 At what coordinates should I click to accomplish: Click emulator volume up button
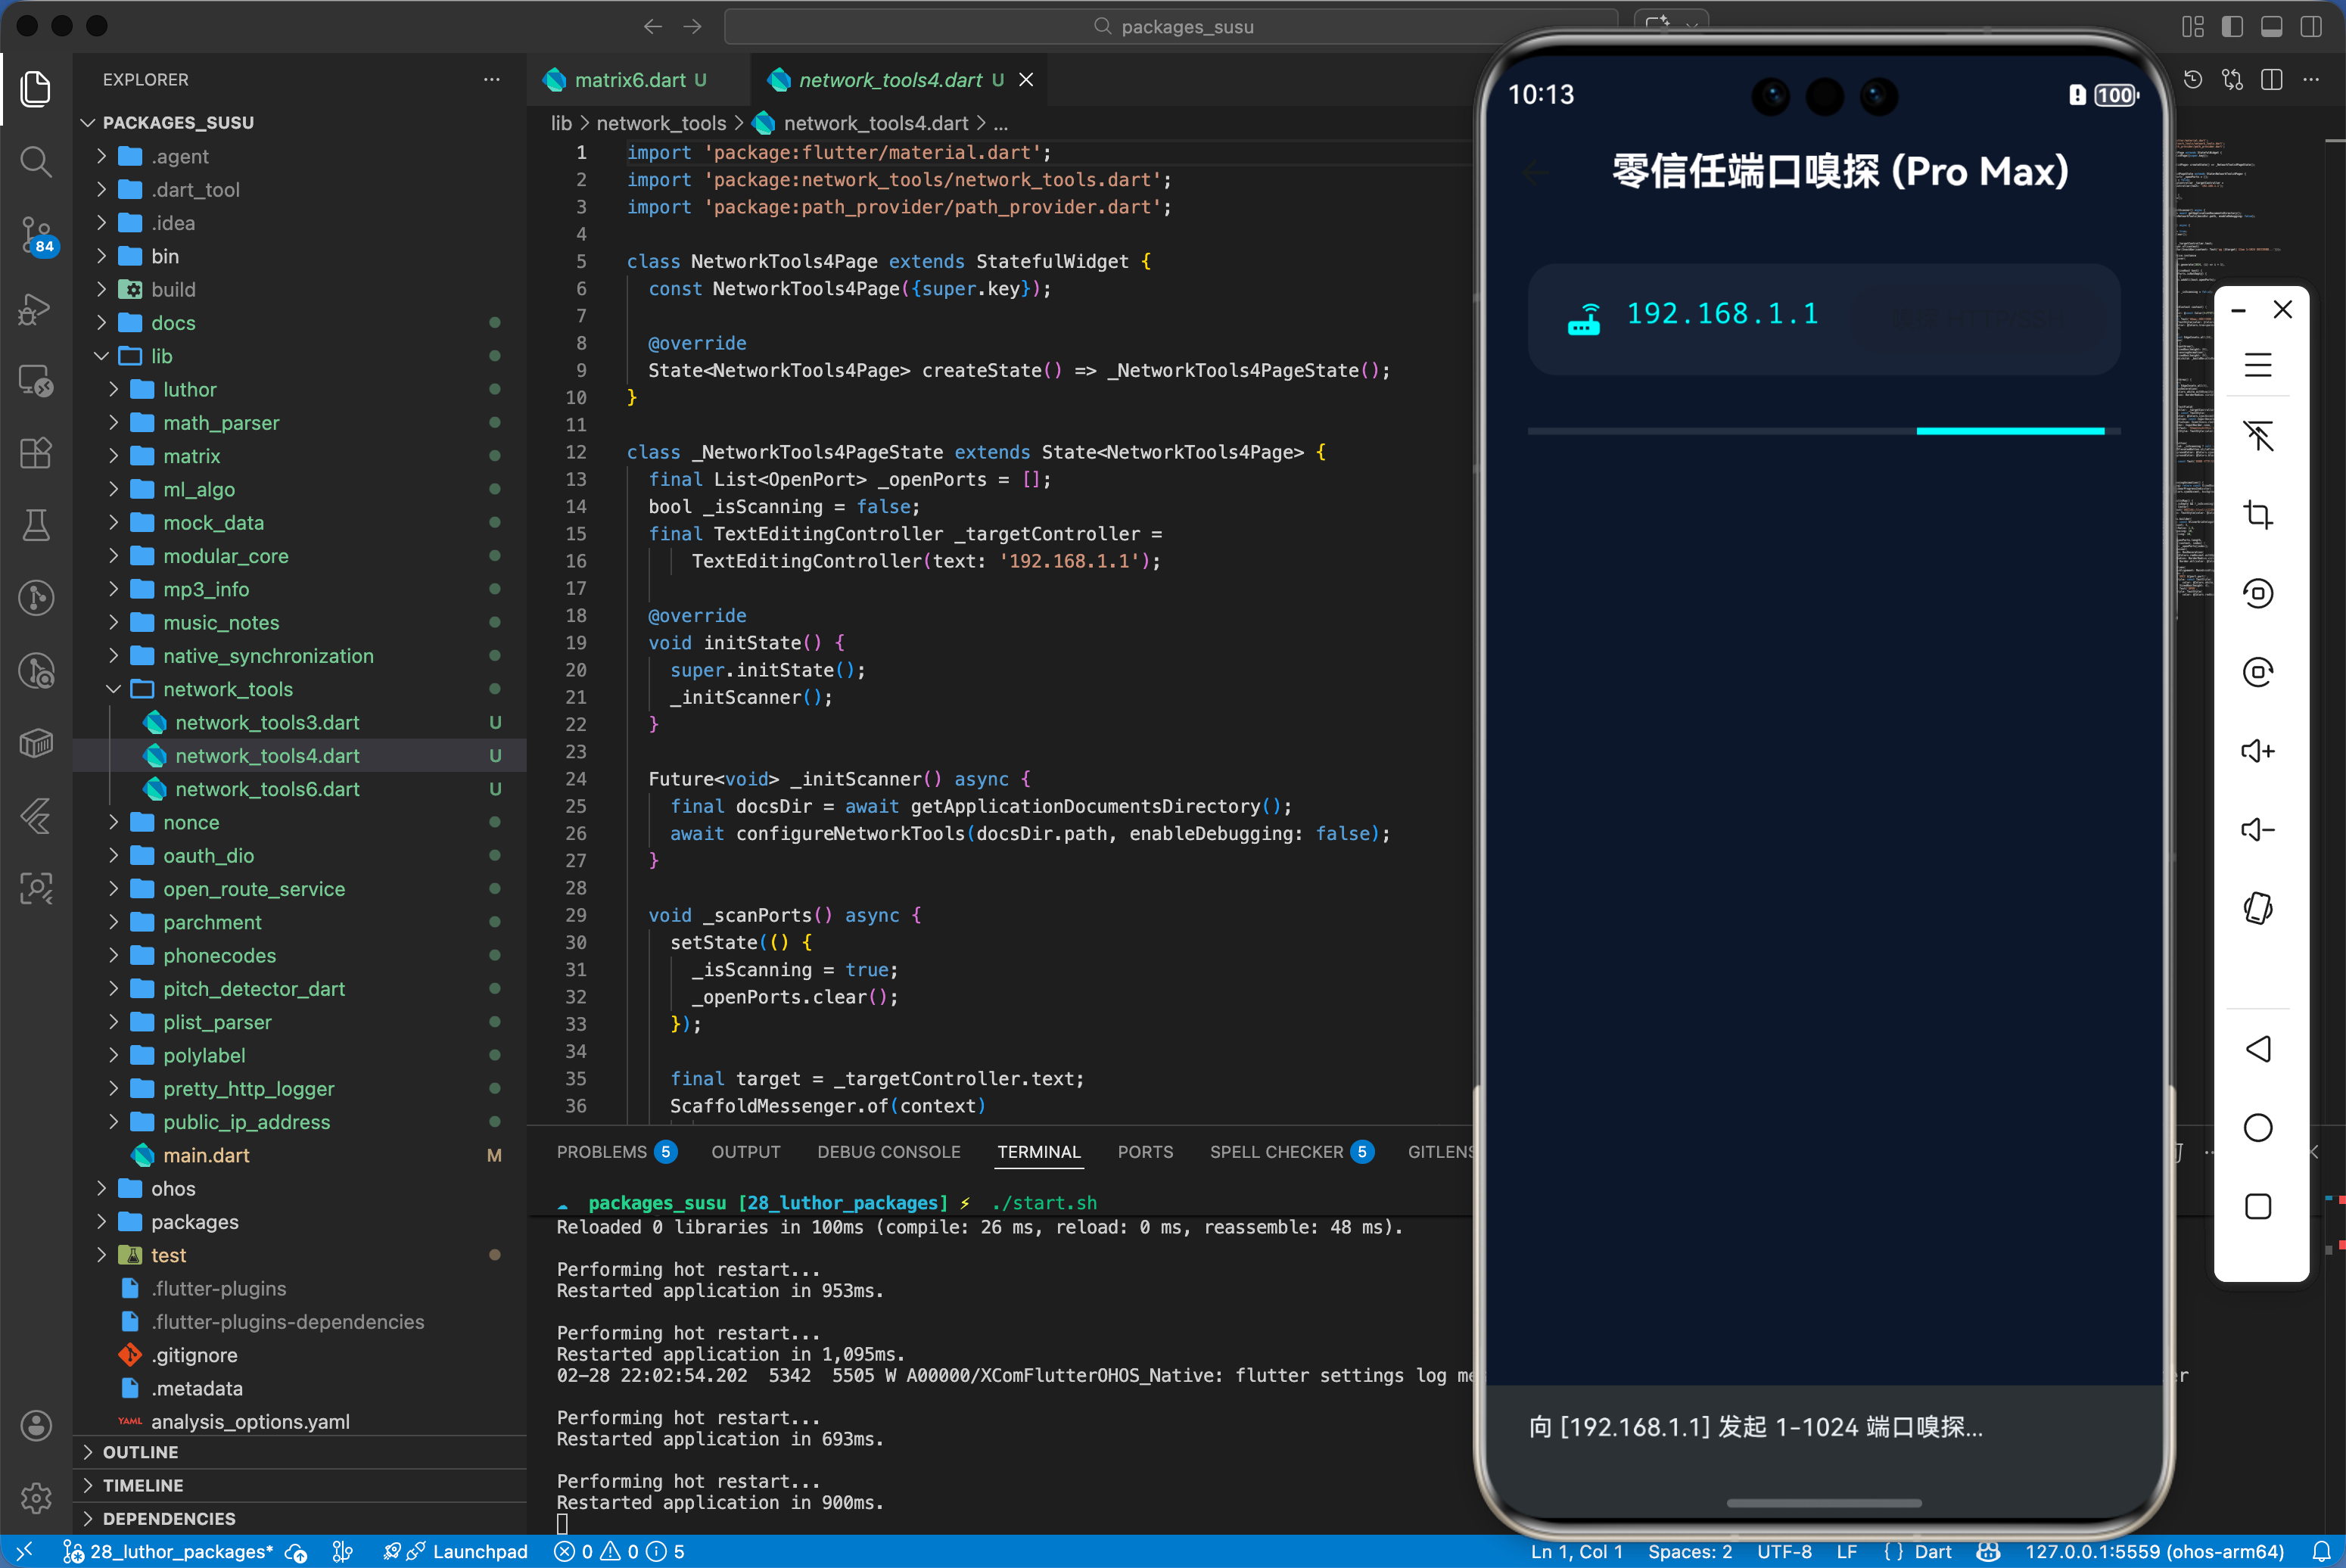tap(2258, 751)
